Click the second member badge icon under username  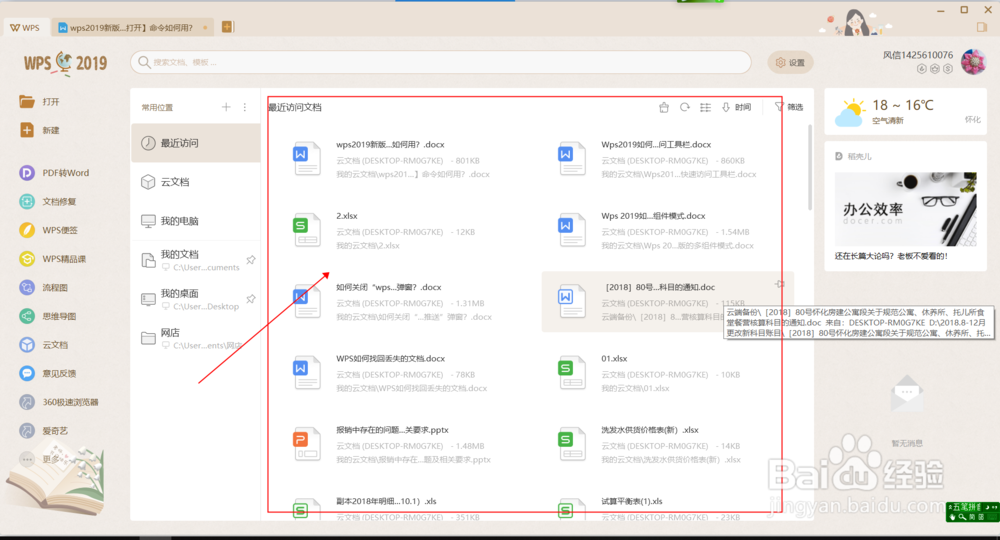pos(935,69)
